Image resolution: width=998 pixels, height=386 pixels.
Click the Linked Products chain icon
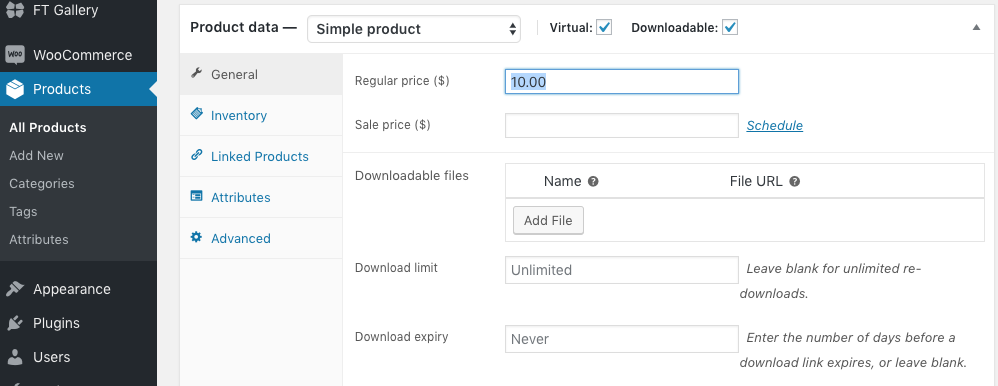pyautogui.click(x=197, y=155)
